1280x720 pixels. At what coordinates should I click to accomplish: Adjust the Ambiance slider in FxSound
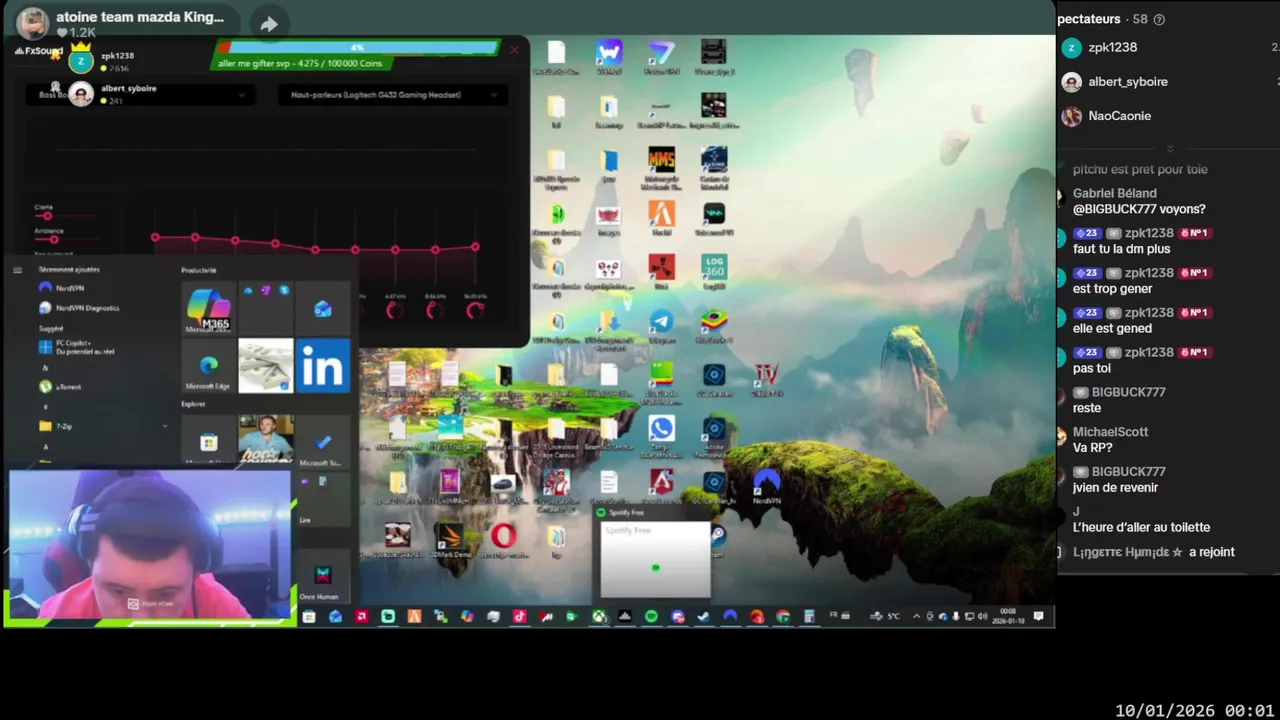53,239
